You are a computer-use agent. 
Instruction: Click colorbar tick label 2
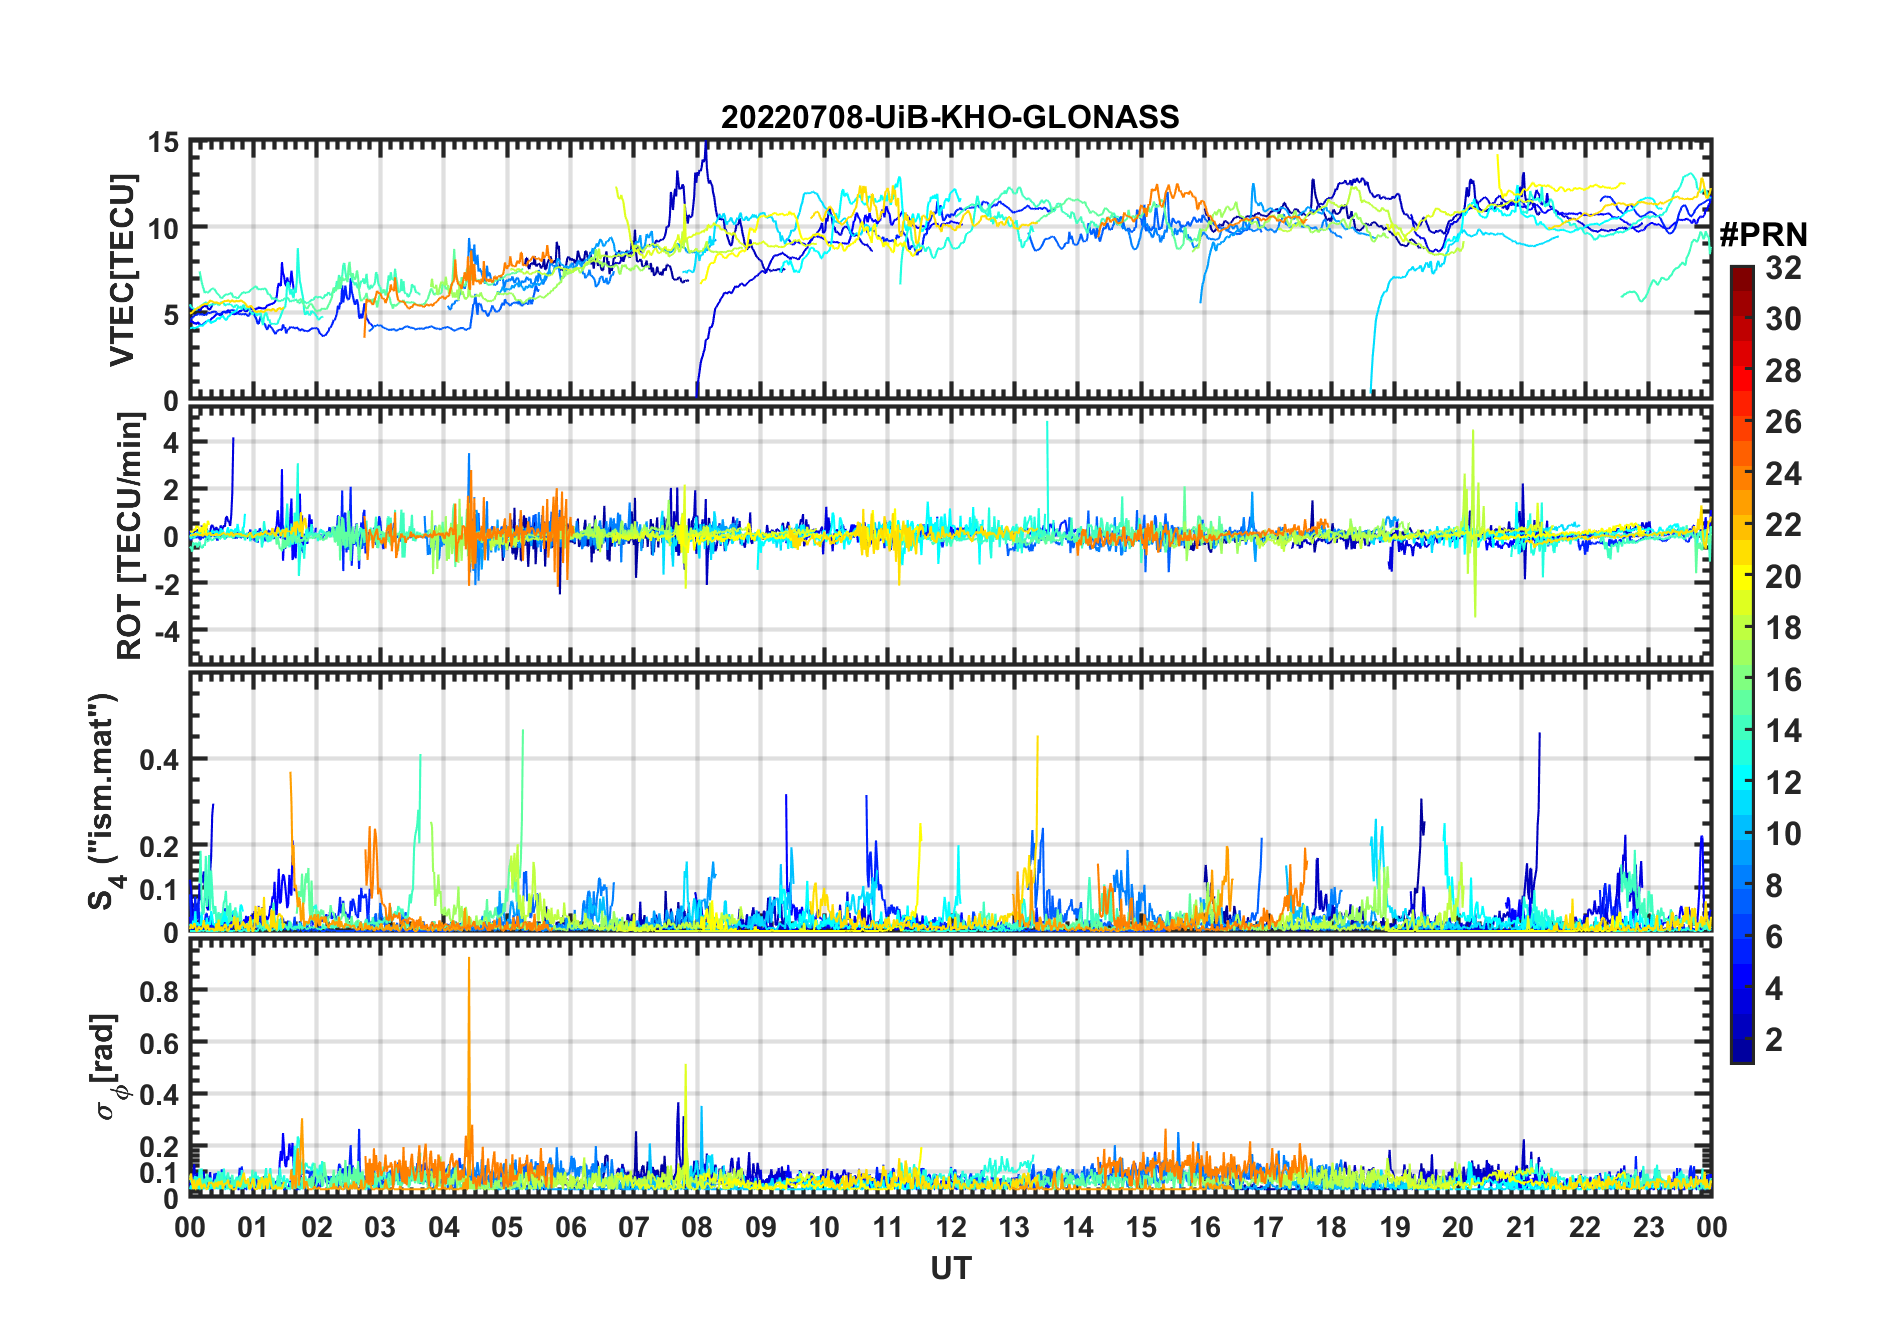click(x=1774, y=1040)
